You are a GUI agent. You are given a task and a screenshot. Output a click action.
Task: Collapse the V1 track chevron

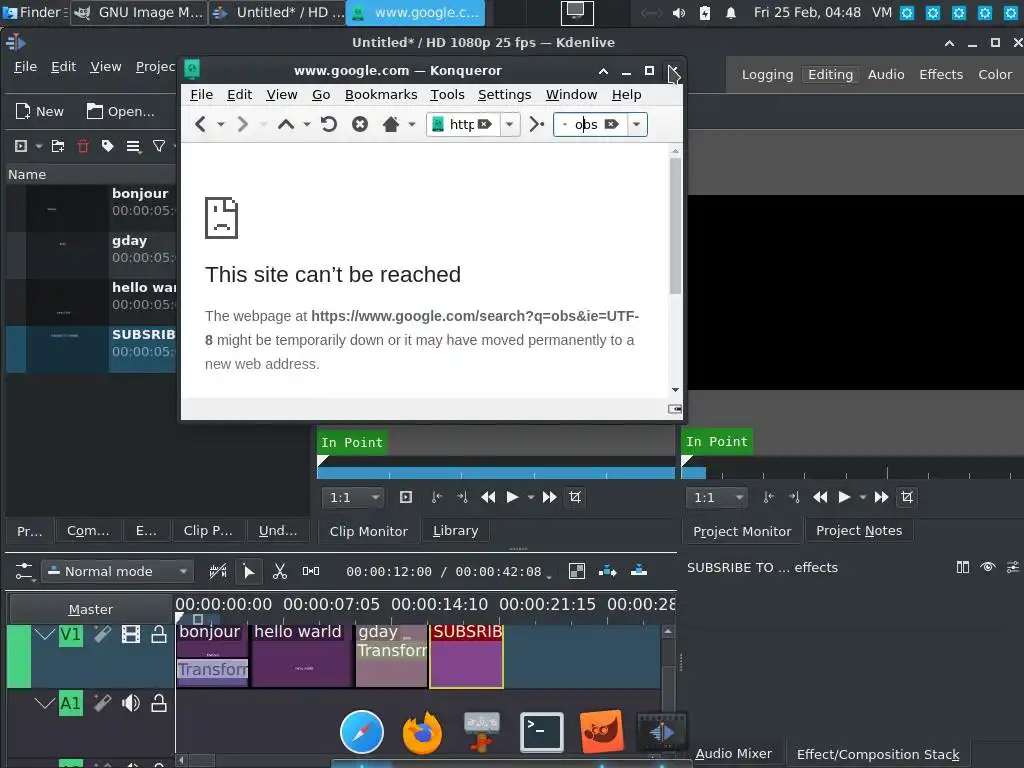pos(45,634)
